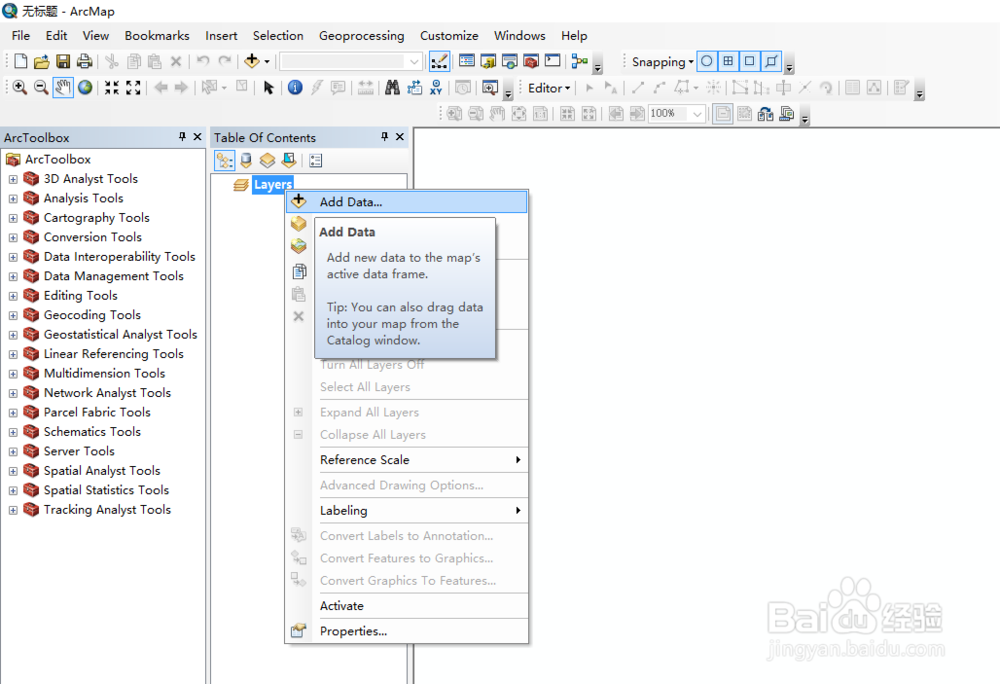Click the New document icon
This screenshot has height=684, width=1000.
(20, 61)
